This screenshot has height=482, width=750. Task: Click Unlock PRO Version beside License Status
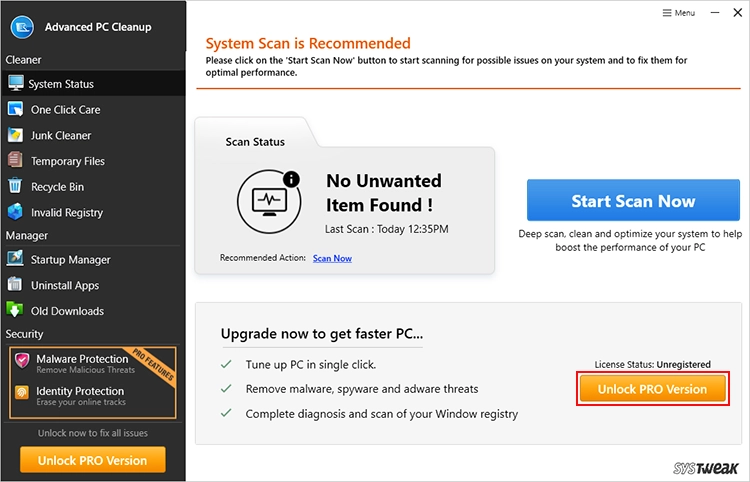point(652,389)
